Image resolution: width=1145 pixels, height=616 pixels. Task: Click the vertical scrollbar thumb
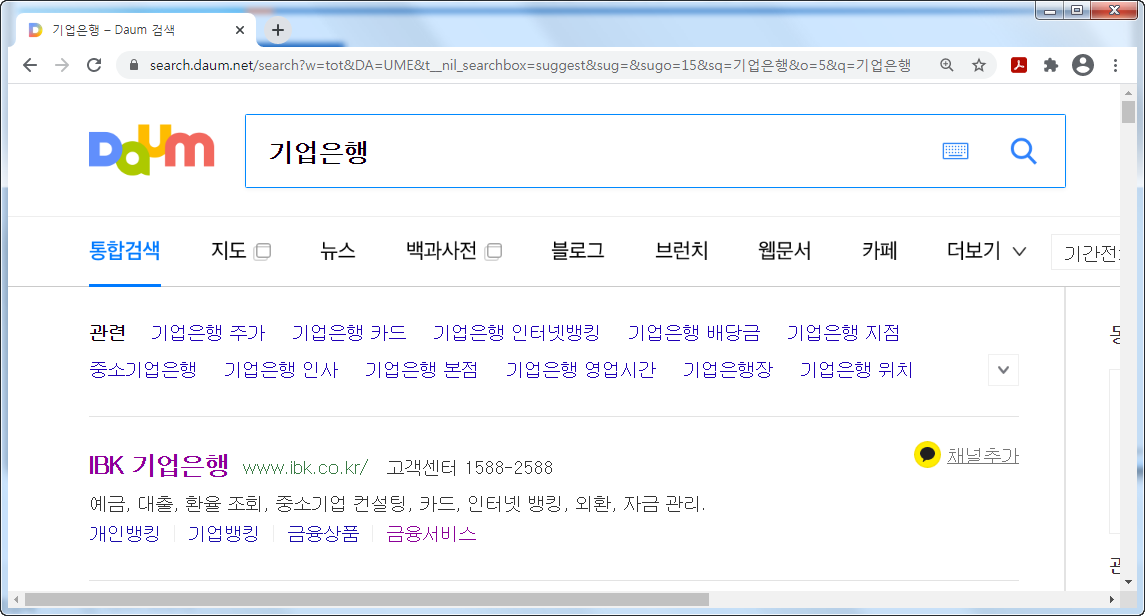tap(1128, 112)
